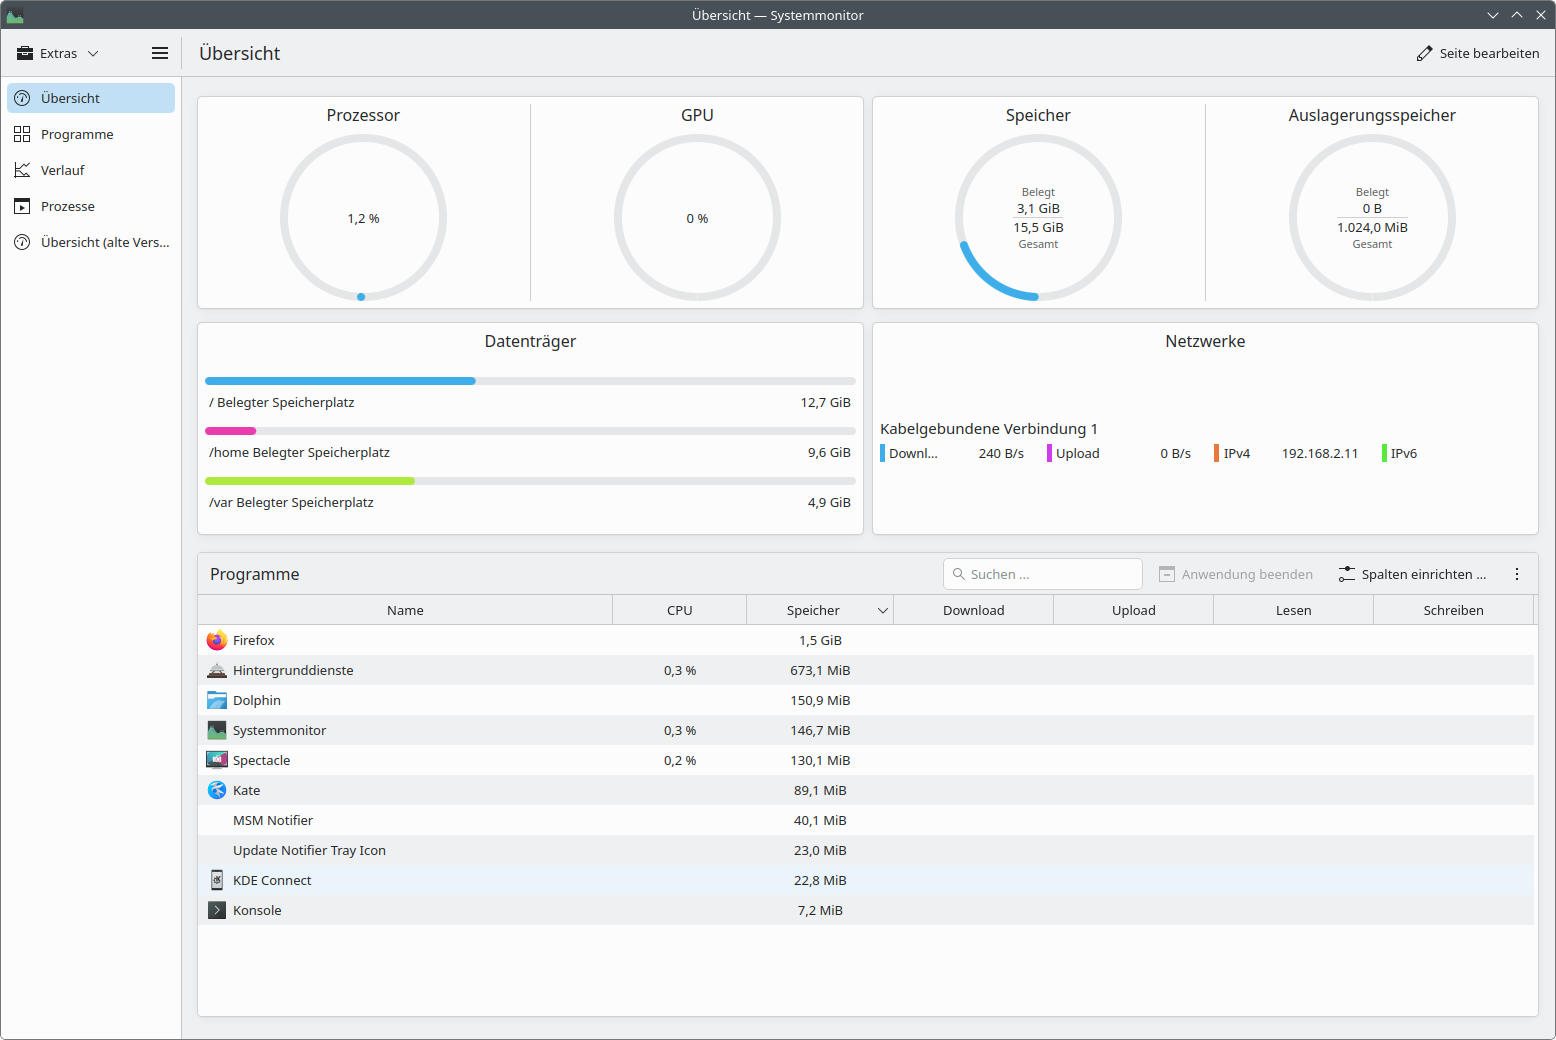
Task: Click the pencil icon for Seite bearbeiten
Action: [x=1424, y=53]
